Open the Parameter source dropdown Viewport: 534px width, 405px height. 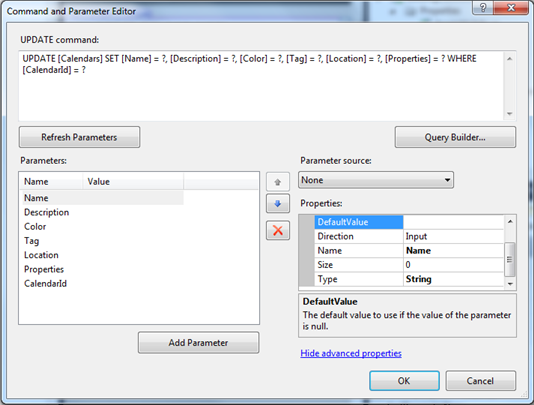[376, 180]
